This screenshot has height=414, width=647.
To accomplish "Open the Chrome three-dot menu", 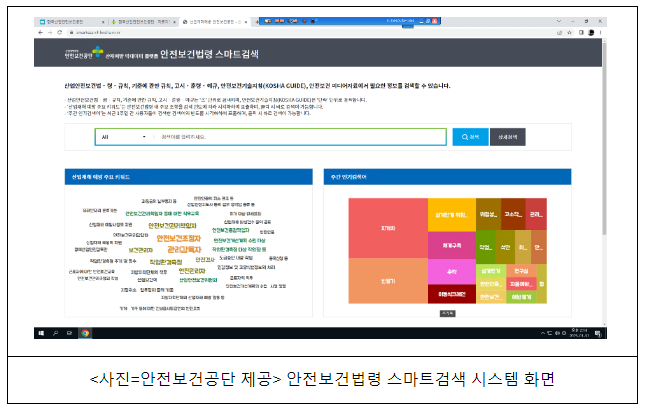I will pyautogui.click(x=600, y=32).
